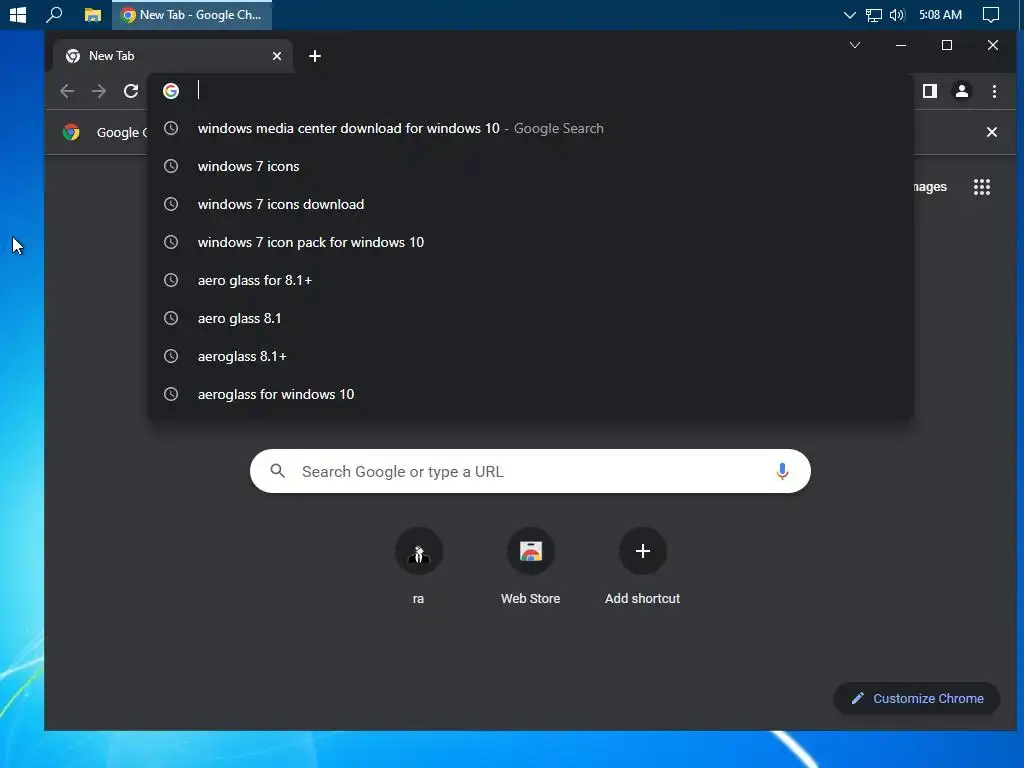Go forward with the forward arrow
The height and width of the screenshot is (768, 1024).
[99, 91]
